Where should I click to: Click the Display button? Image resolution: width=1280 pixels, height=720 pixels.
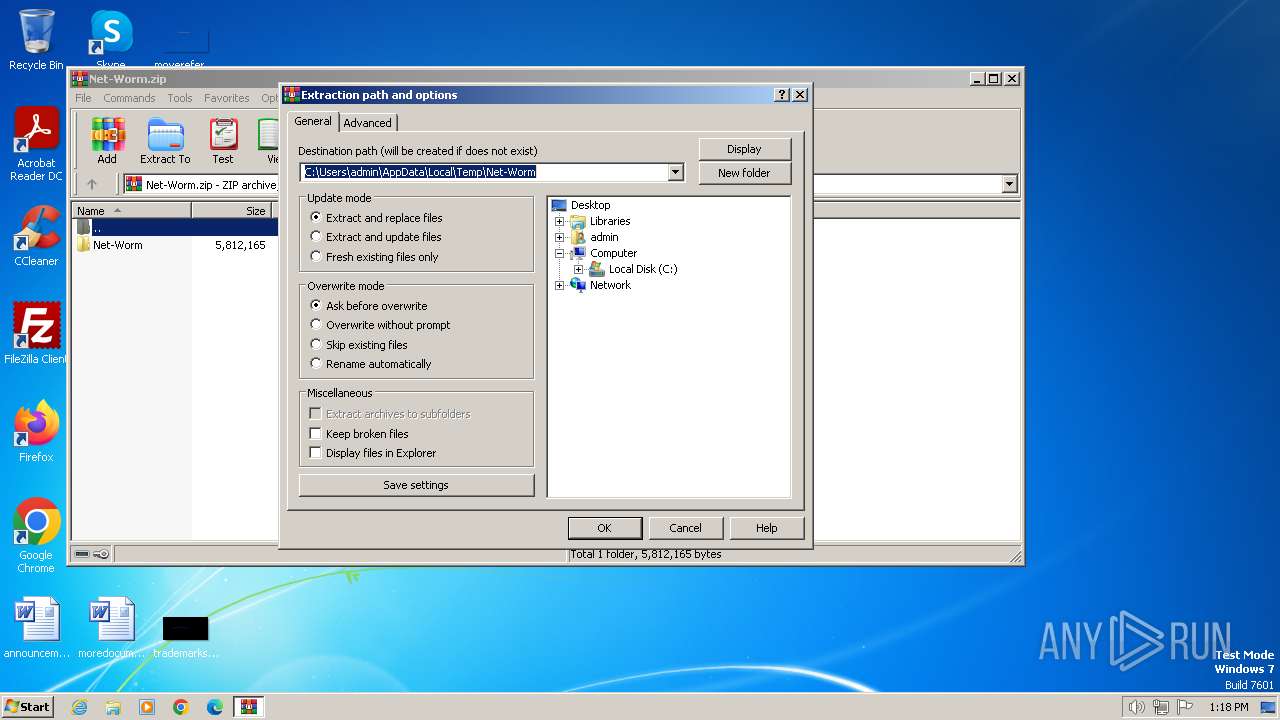coord(744,149)
